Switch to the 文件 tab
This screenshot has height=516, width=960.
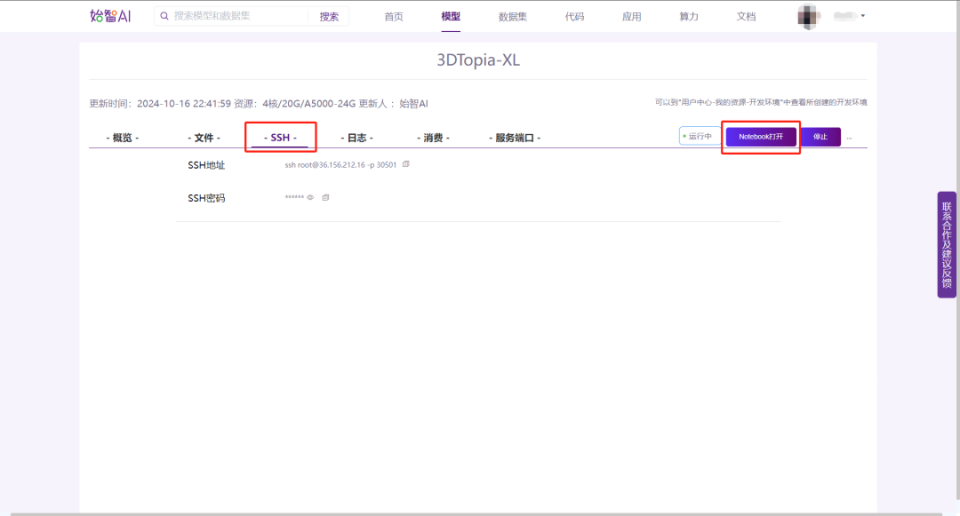[x=204, y=138]
